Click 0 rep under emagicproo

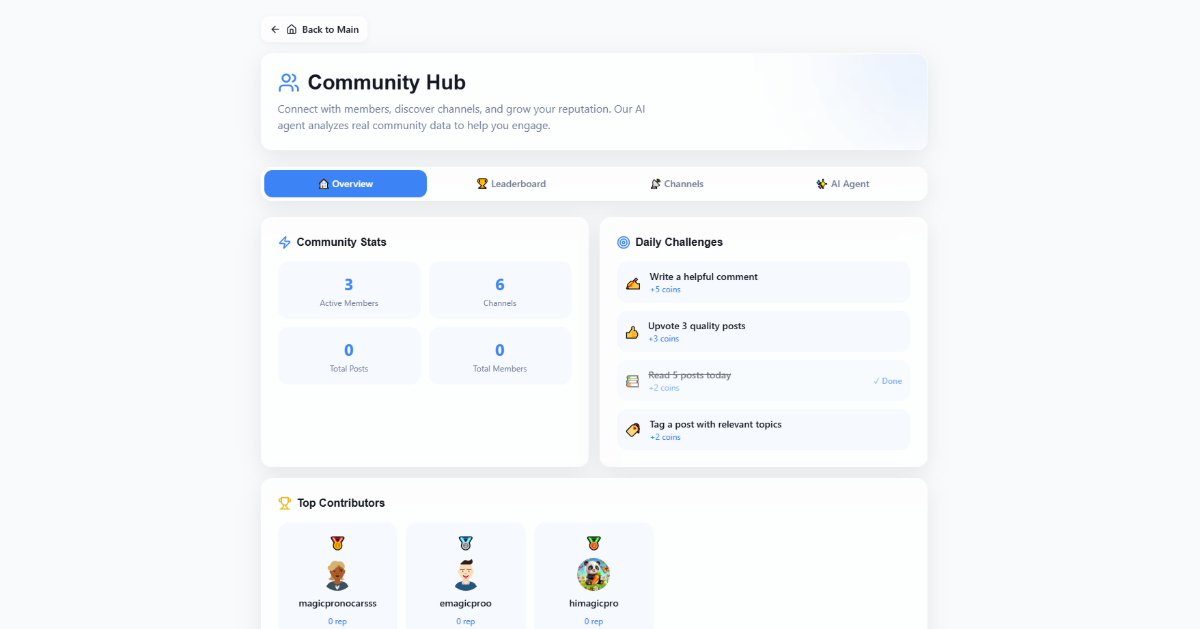[466, 621]
